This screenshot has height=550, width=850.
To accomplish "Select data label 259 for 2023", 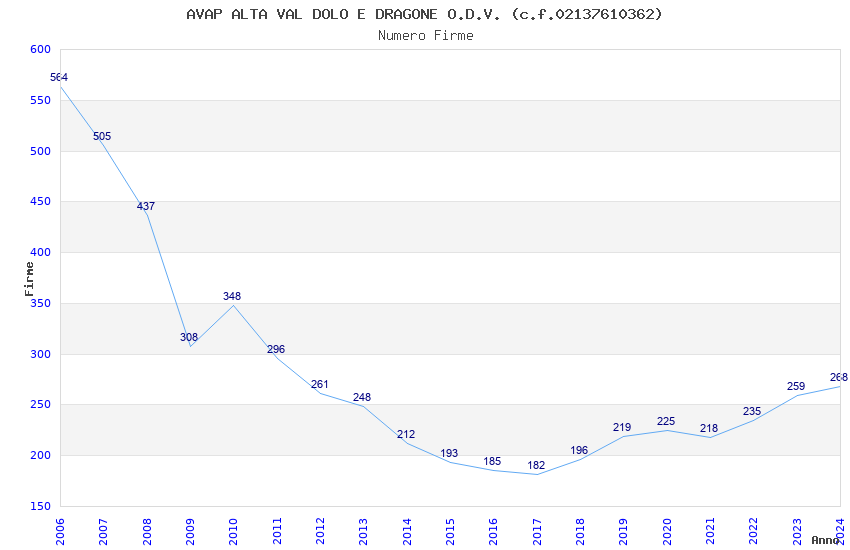I will (x=796, y=387).
